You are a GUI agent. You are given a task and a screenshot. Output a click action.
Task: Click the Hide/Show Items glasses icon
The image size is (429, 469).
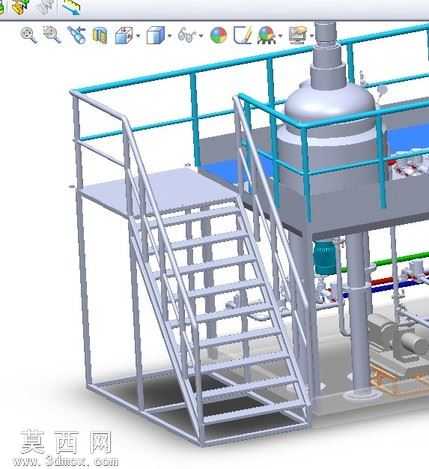pyautogui.click(x=187, y=35)
